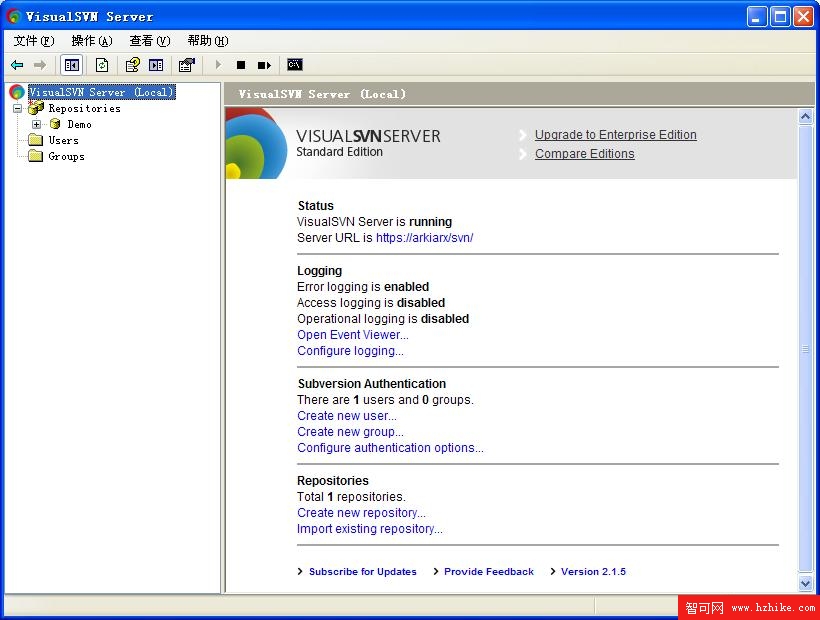Click the VisualSVN logo in title bar
This screenshot has height=620, width=820.
(x=14, y=16)
